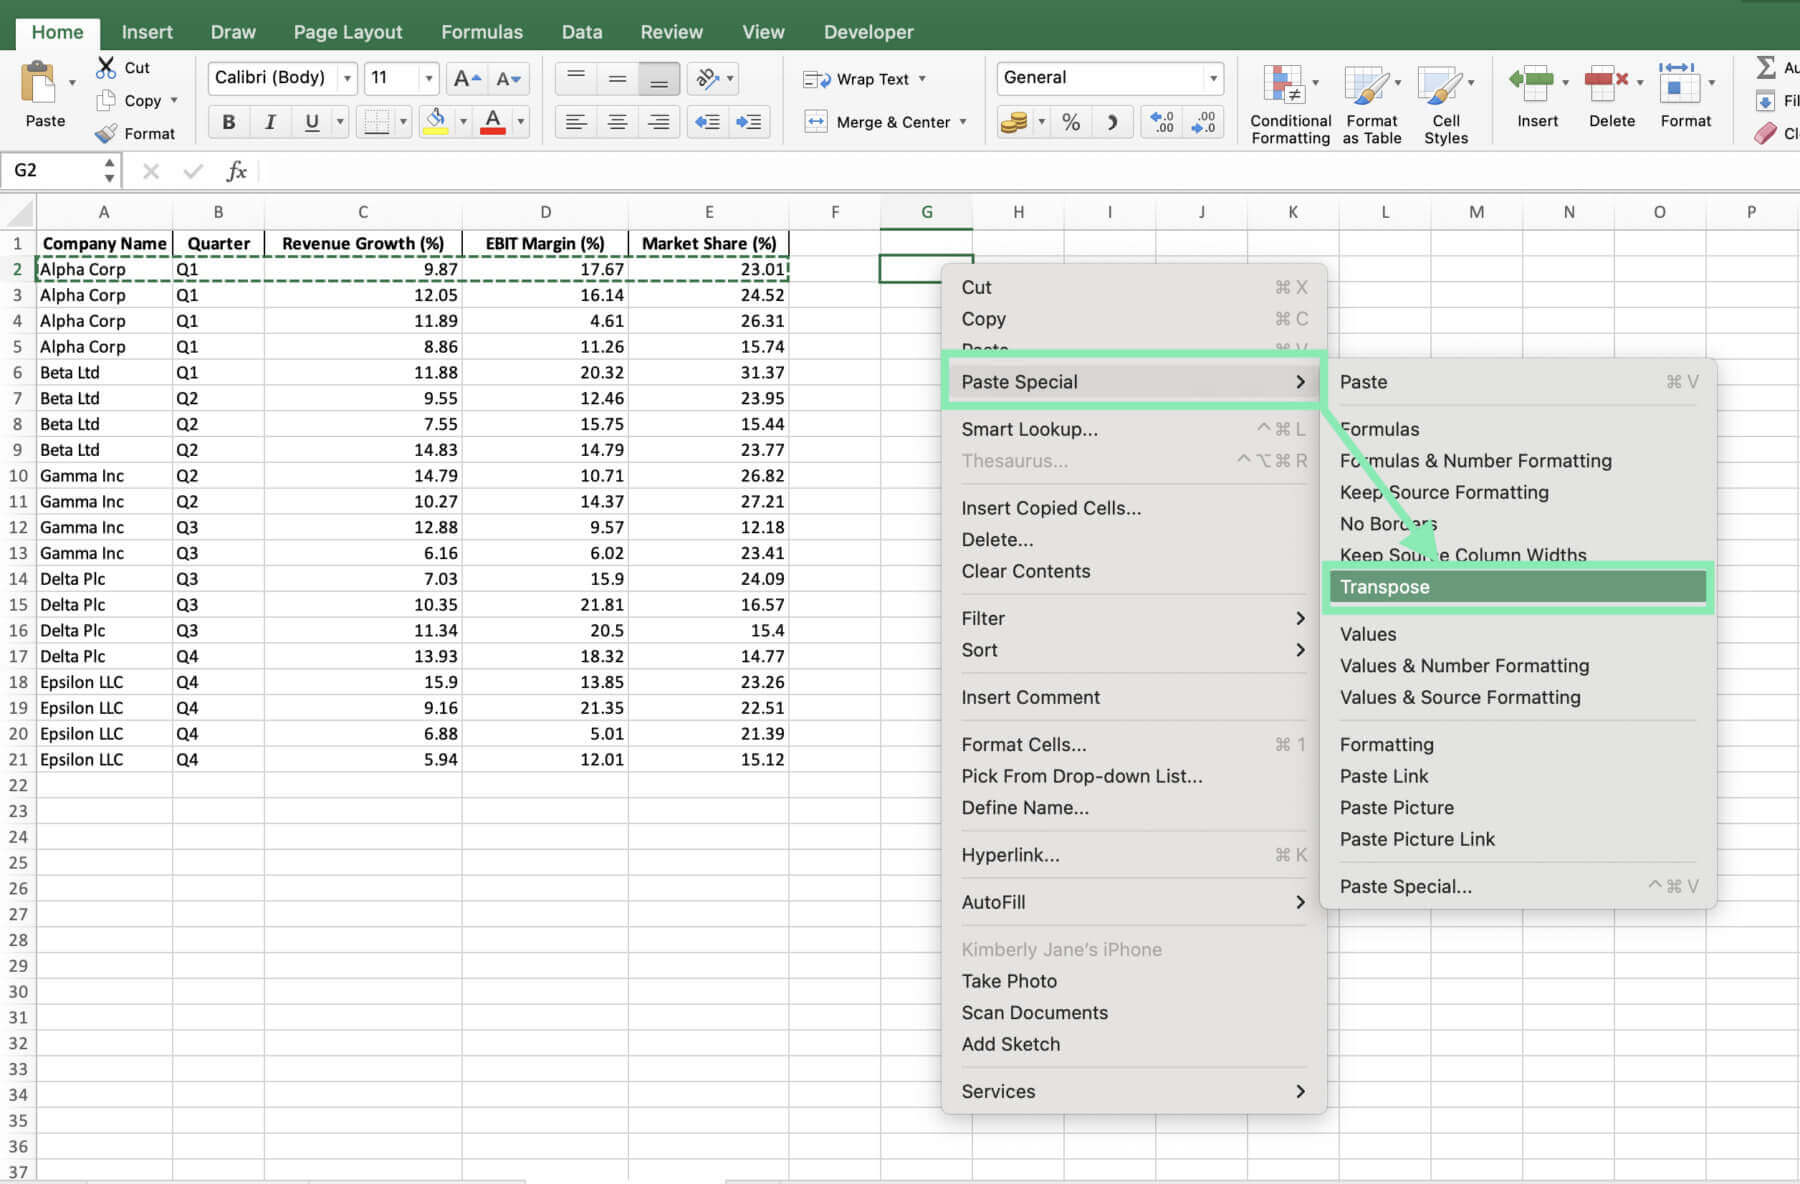Image resolution: width=1800 pixels, height=1184 pixels.
Task: Toggle underline formatting
Action: tap(312, 122)
